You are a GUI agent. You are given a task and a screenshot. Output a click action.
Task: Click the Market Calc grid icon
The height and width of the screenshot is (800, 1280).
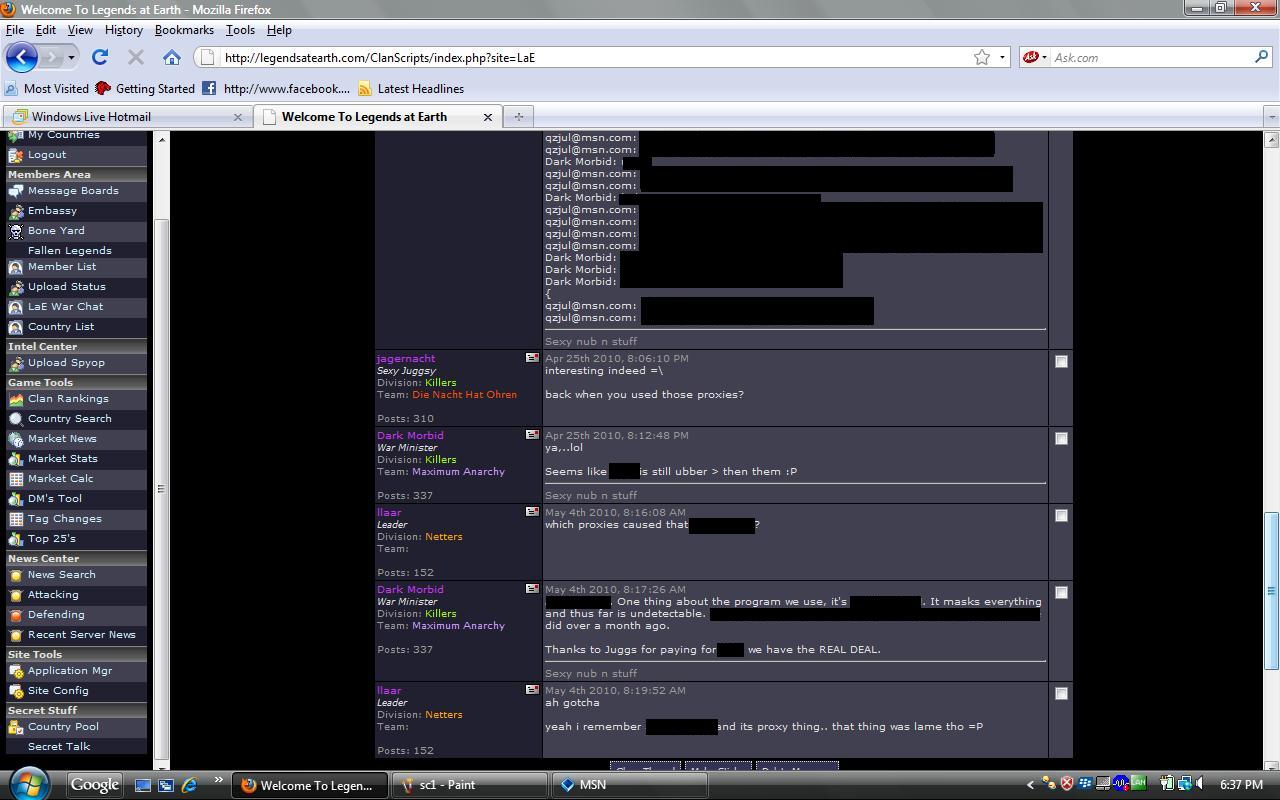point(16,479)
